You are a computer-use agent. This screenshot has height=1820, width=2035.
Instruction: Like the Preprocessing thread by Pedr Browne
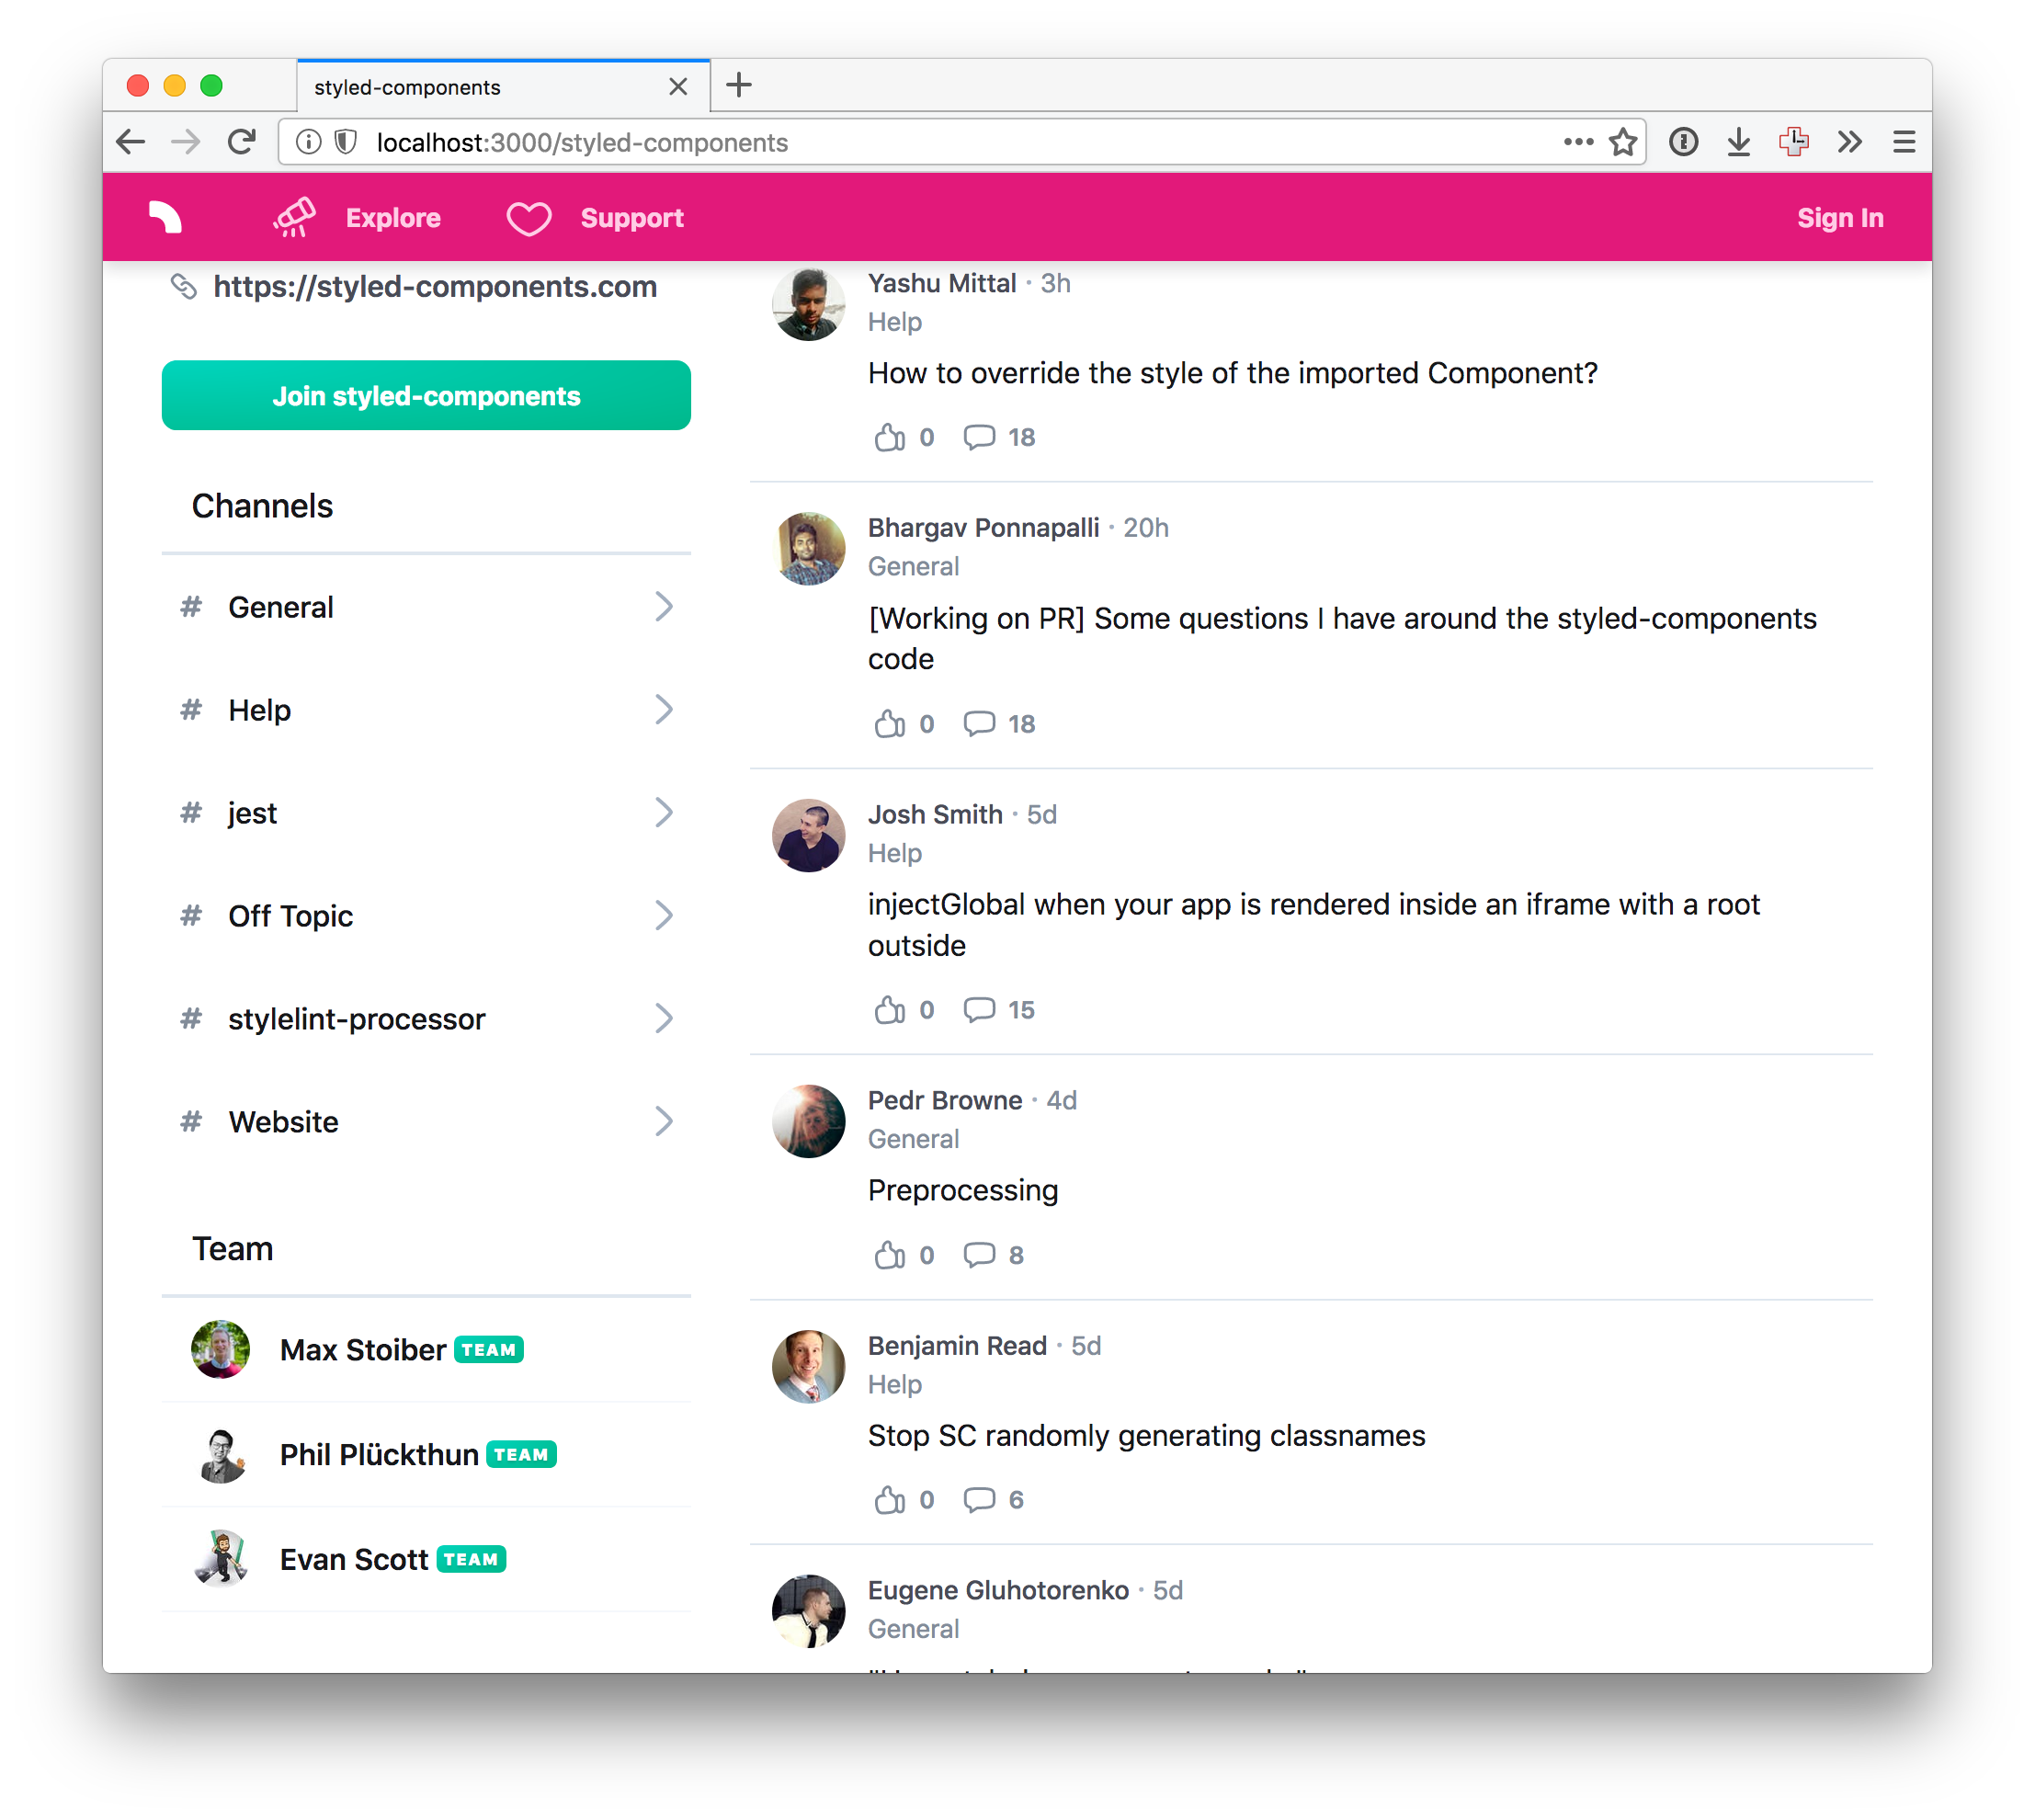(890, 1255)
